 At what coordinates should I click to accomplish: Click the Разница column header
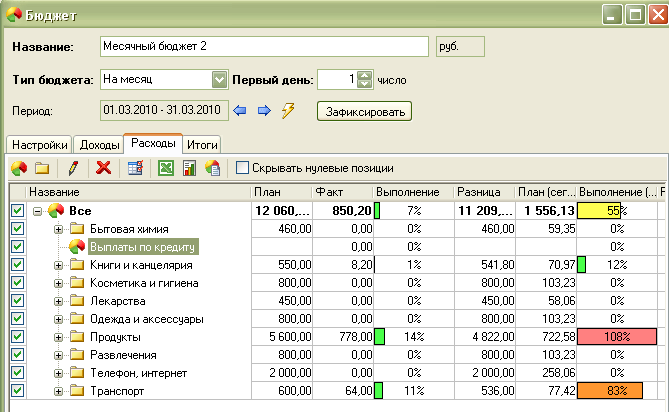[484, 192]
